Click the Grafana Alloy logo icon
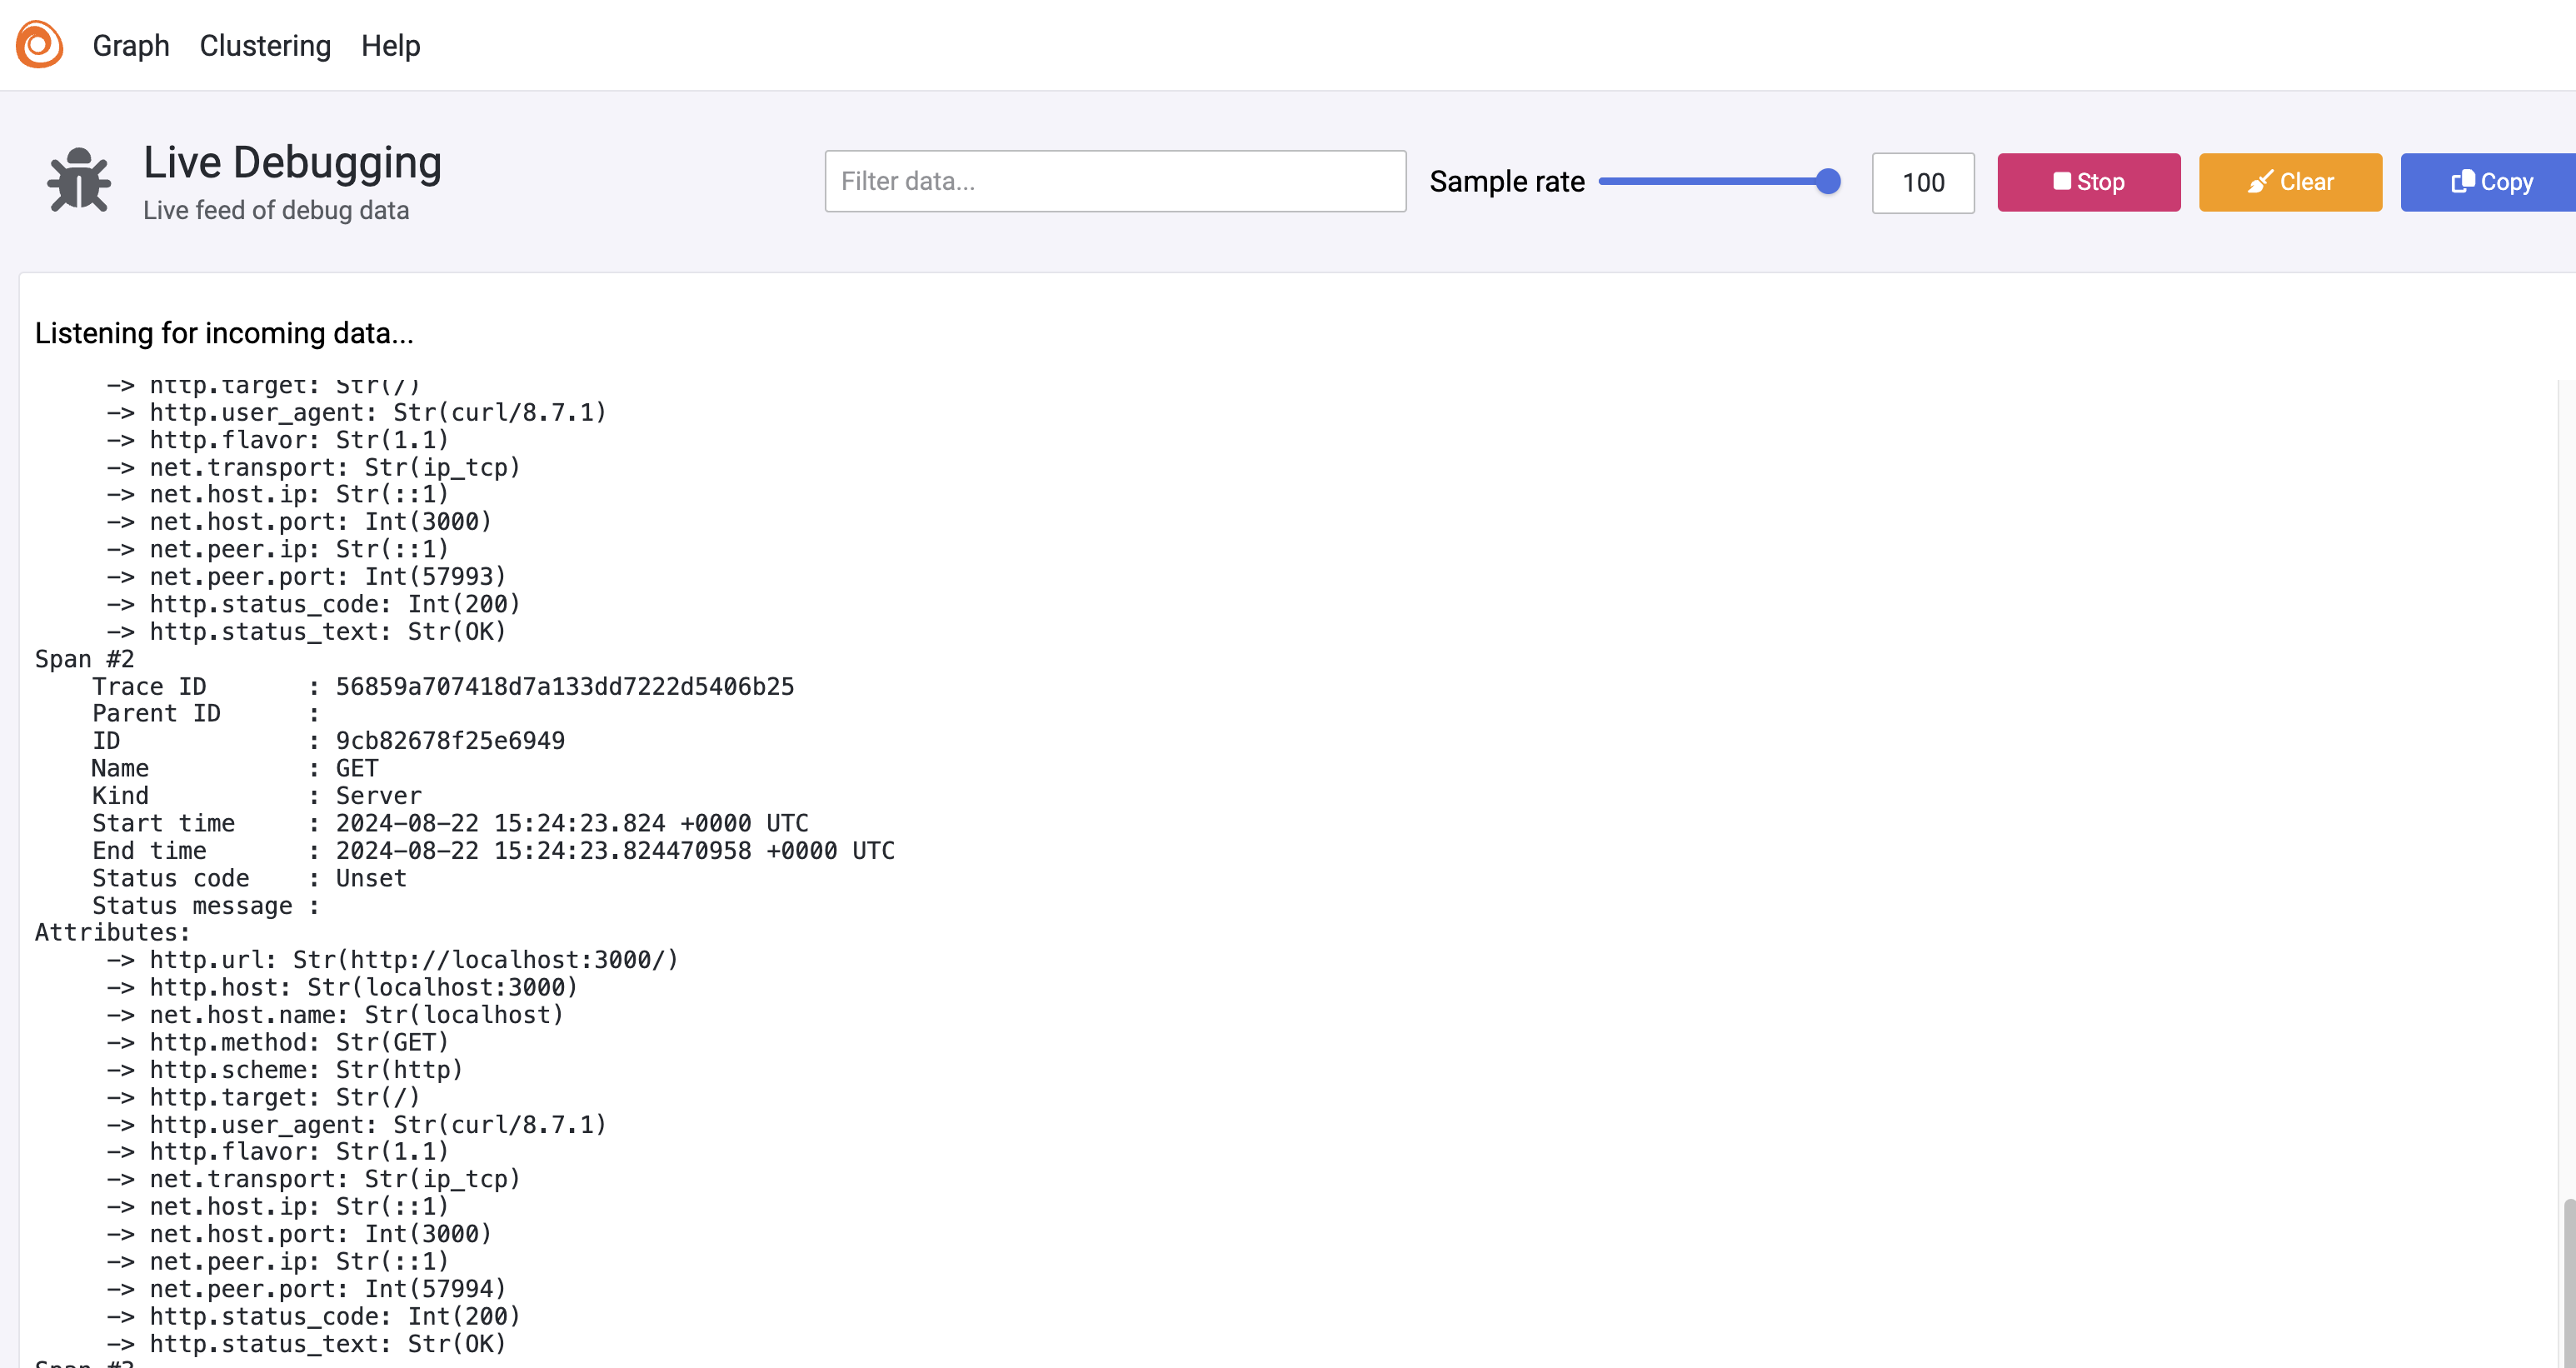 (40, 45)
